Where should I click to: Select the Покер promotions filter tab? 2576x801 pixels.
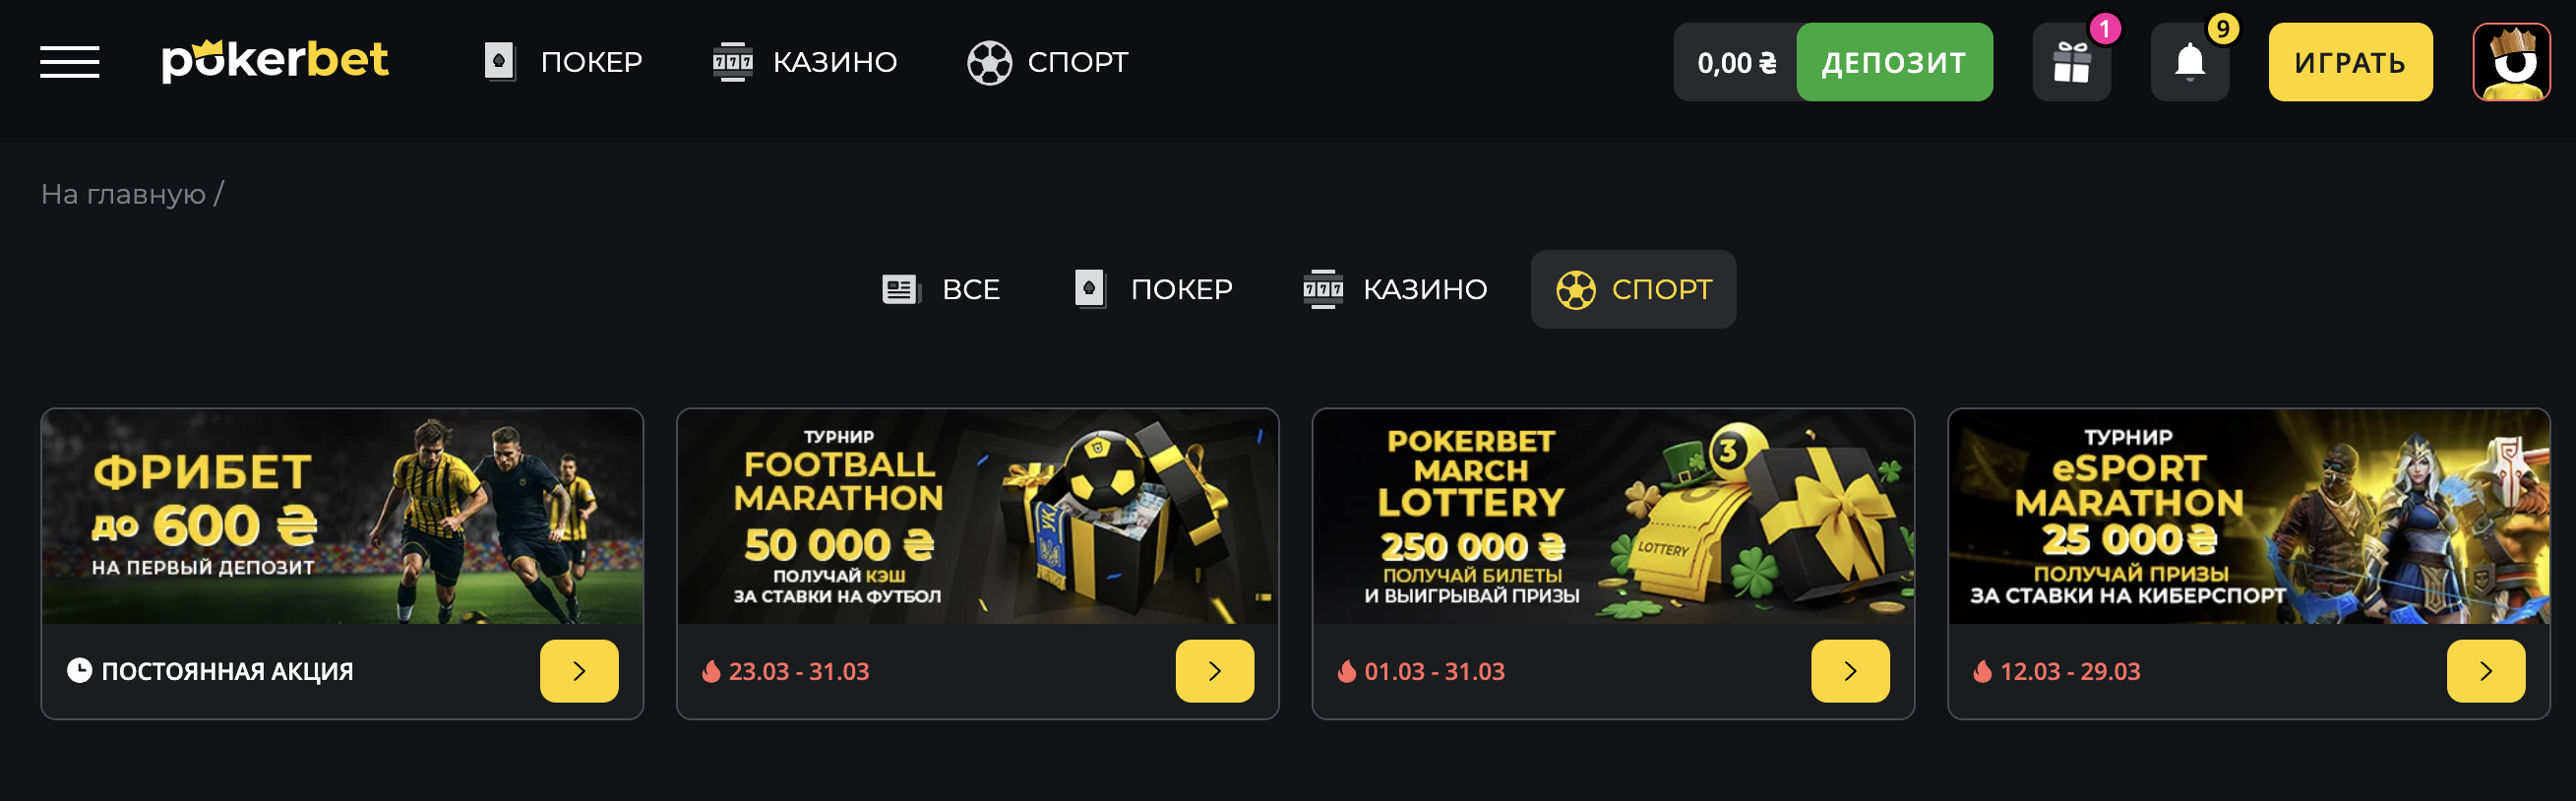[1153, 289]
